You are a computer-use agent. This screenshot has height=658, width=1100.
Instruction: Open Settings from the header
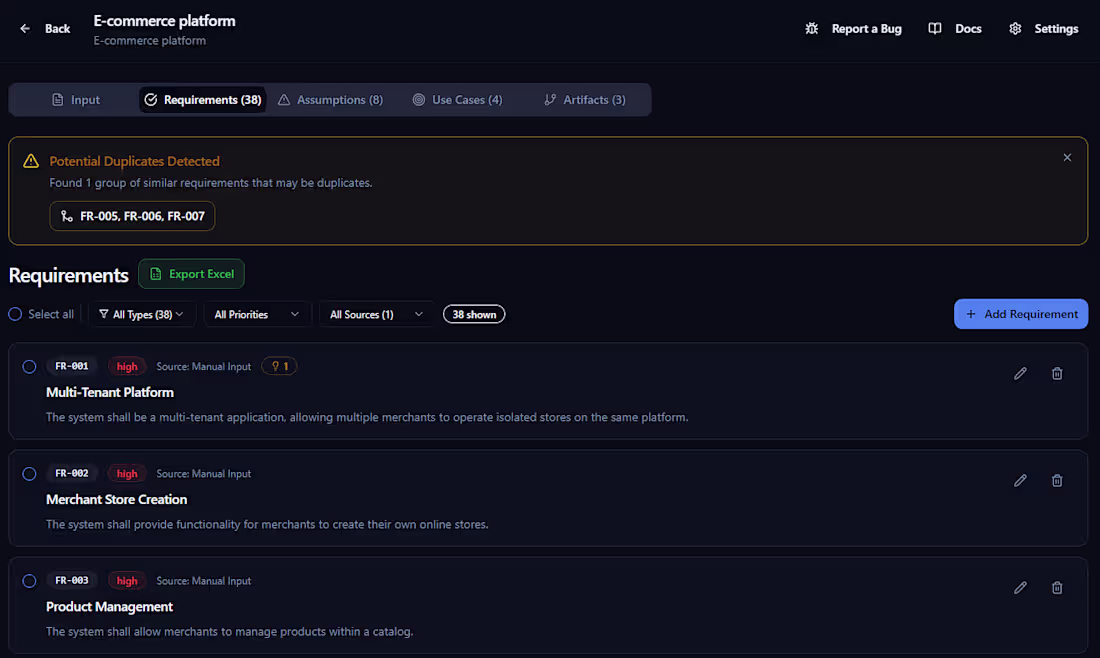[1056, 29]
